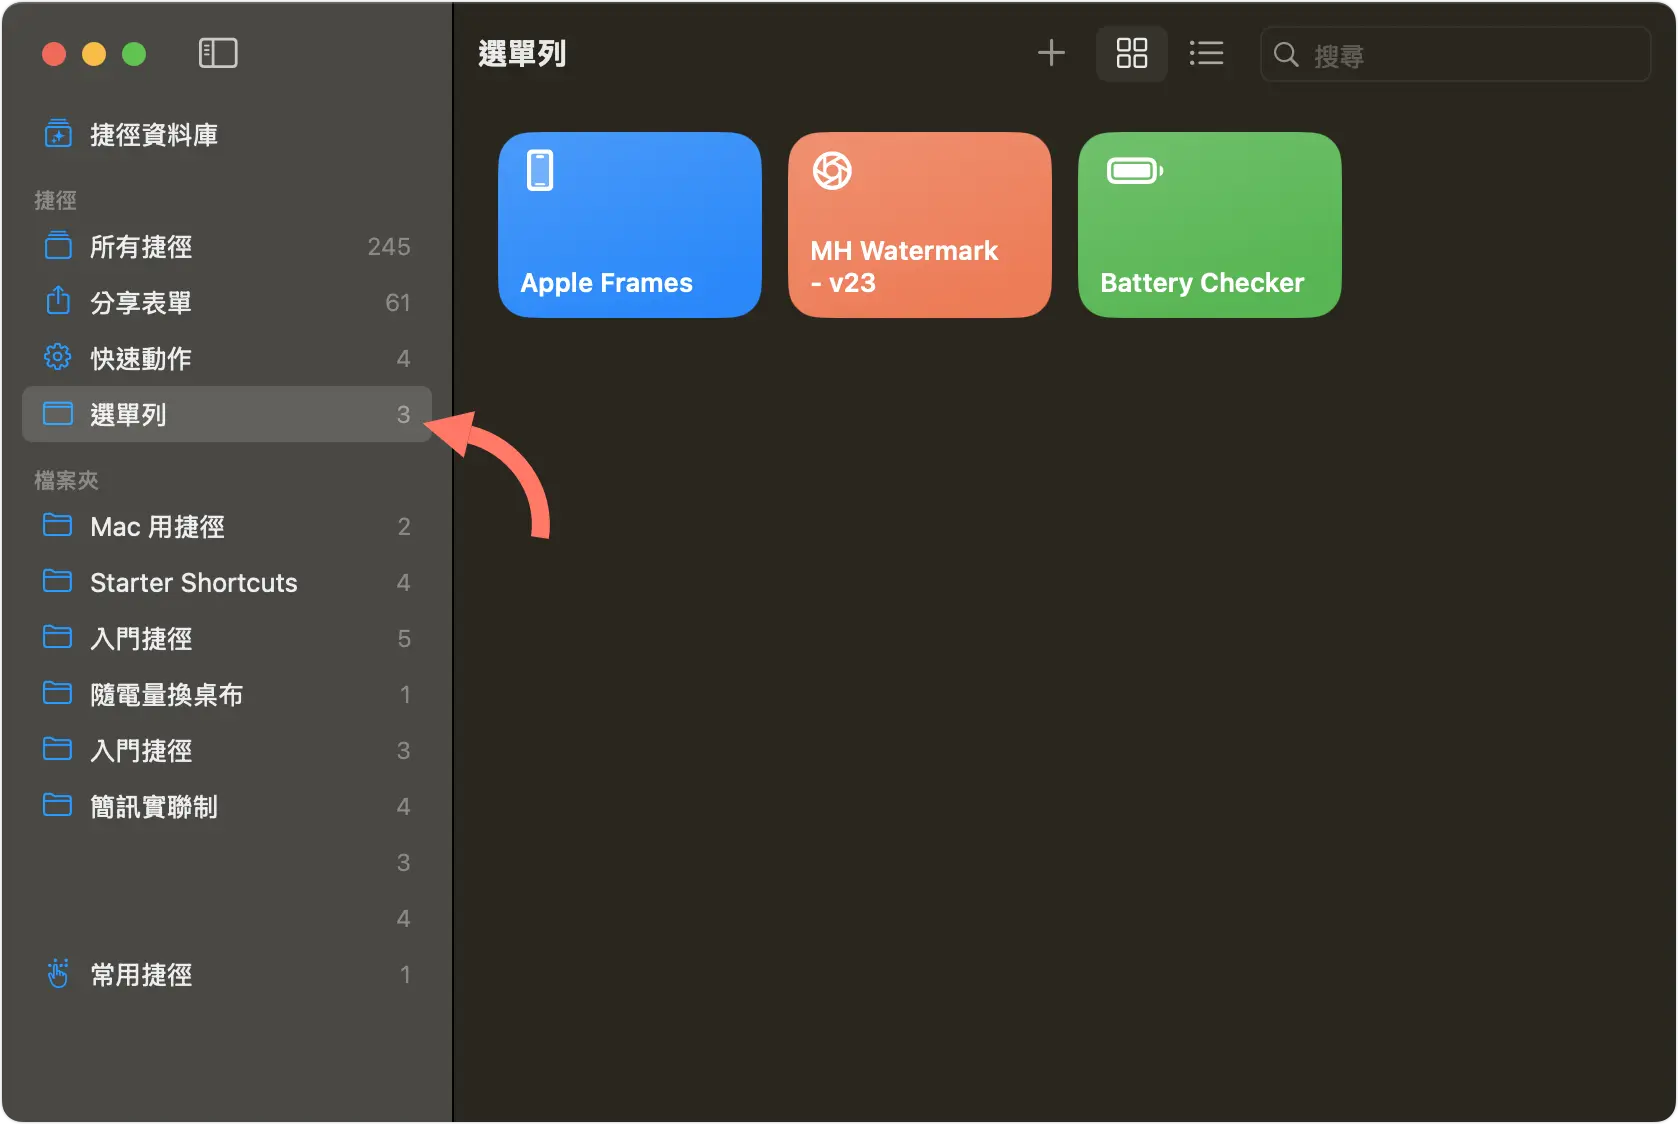Click the 簡訊實聯制 folder icon
Screen dimensions: 1678x1124
(x=58, y=805)
